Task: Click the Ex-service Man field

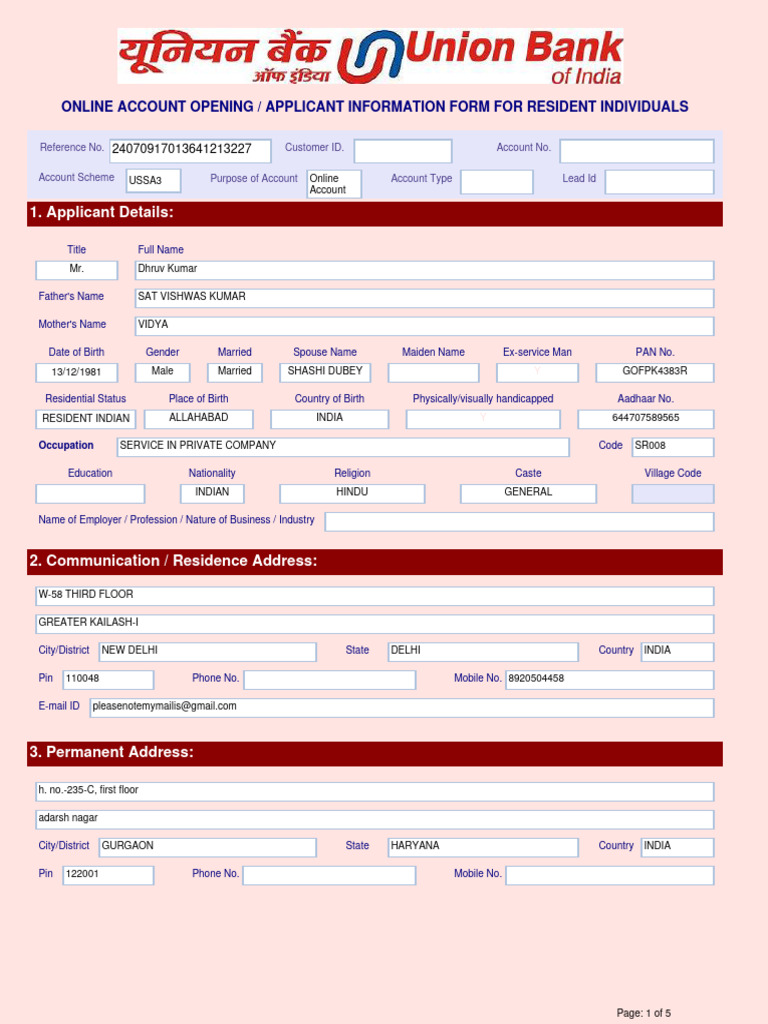Action: [537, 372]
